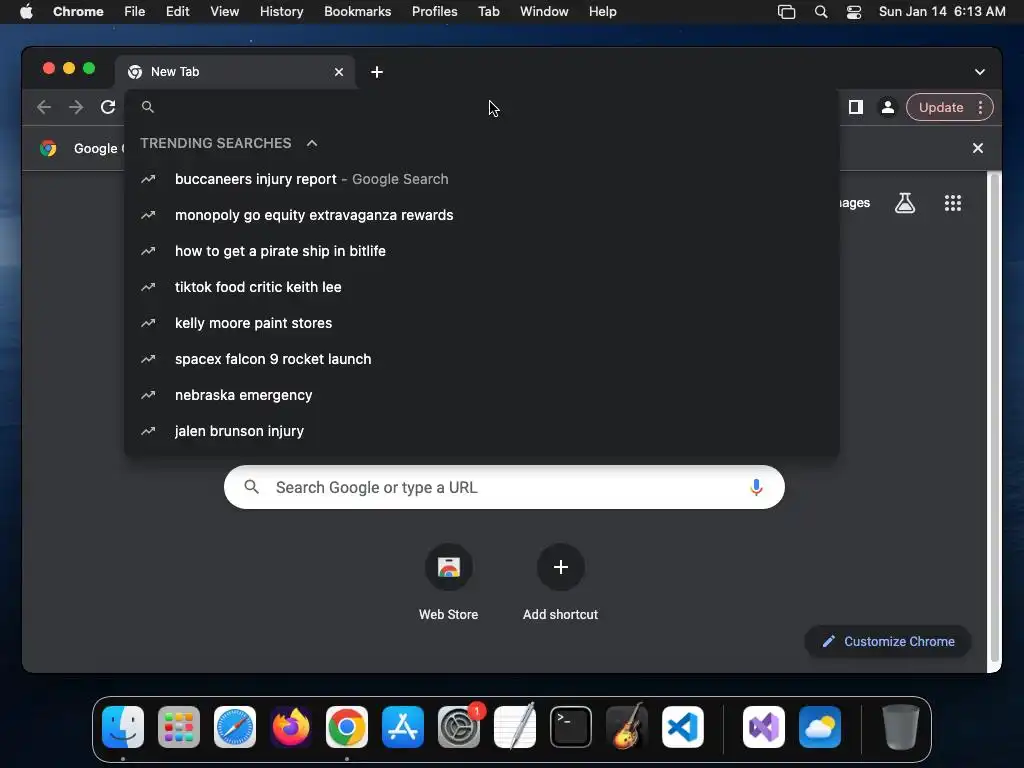Open the Apple menu
This screenshot has height=768, width=1024.
pos(26,12)
